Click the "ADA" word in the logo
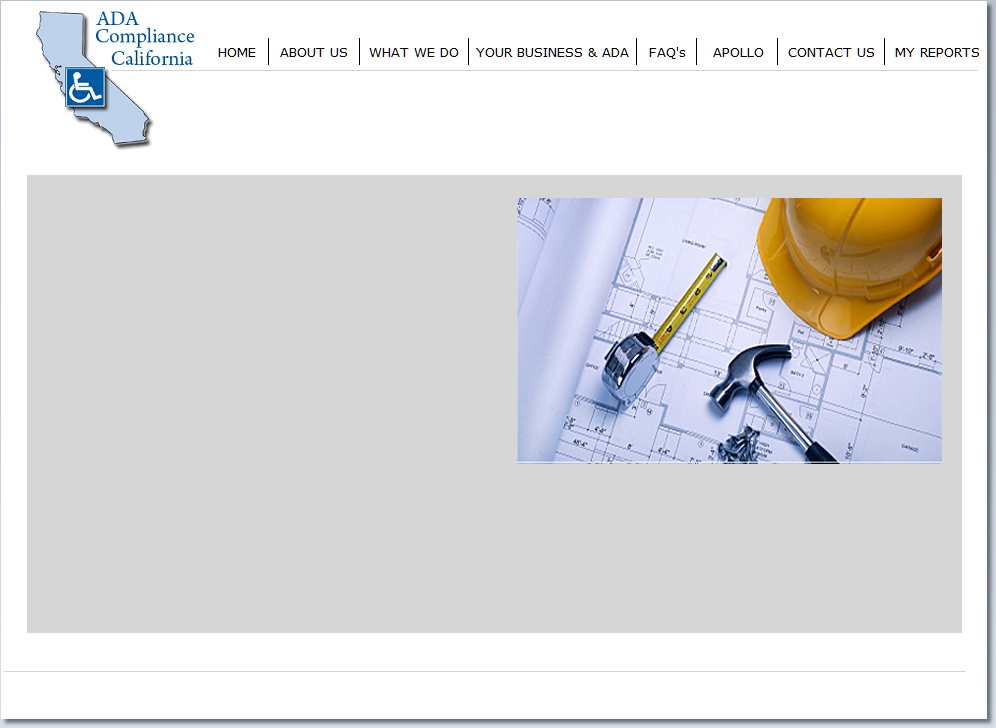The height and width of the screenshot is (728, 996). pyautogui.click(x=116, y=19)
